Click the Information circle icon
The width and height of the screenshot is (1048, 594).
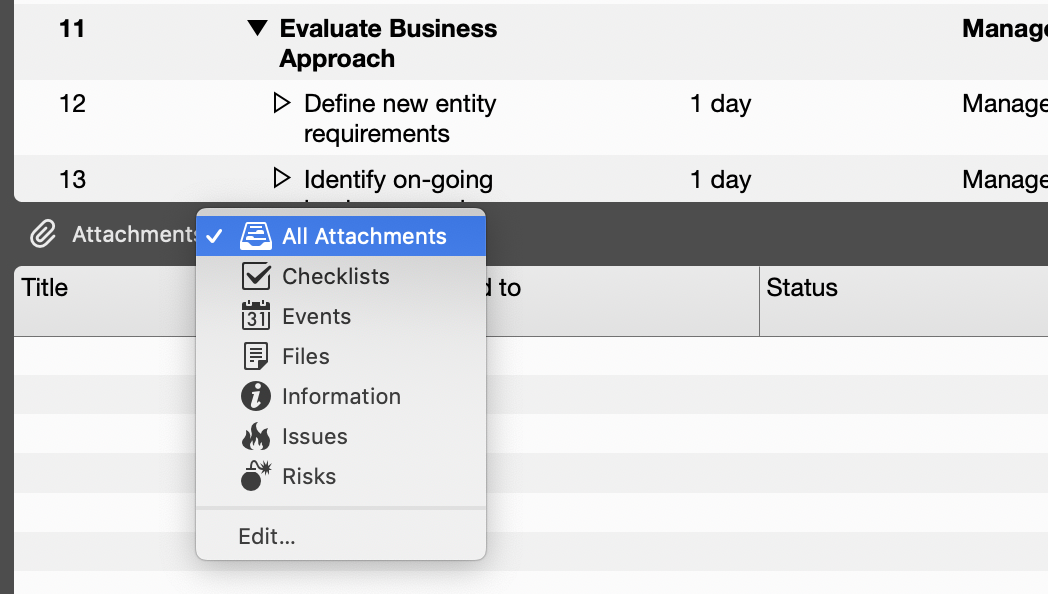[257, 396]
